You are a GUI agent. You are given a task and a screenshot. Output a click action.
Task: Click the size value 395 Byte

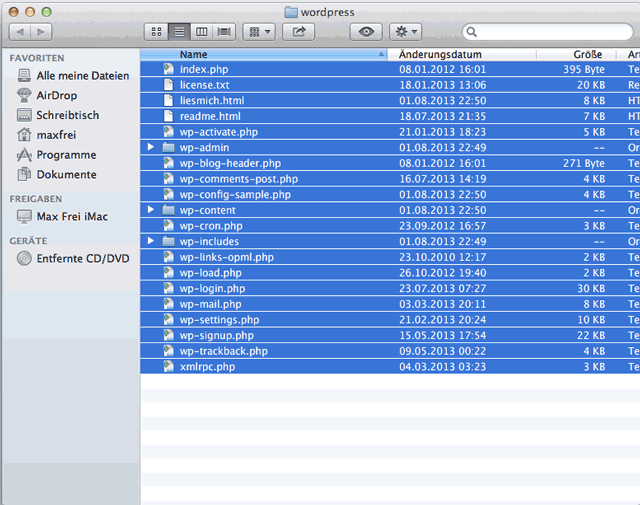(x=584, y=69)
